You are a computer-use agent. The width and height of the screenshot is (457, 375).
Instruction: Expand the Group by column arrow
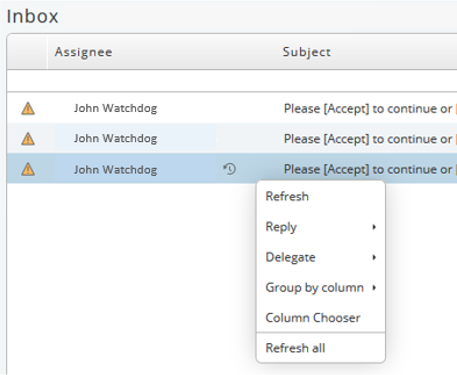(x=374, y=288)
